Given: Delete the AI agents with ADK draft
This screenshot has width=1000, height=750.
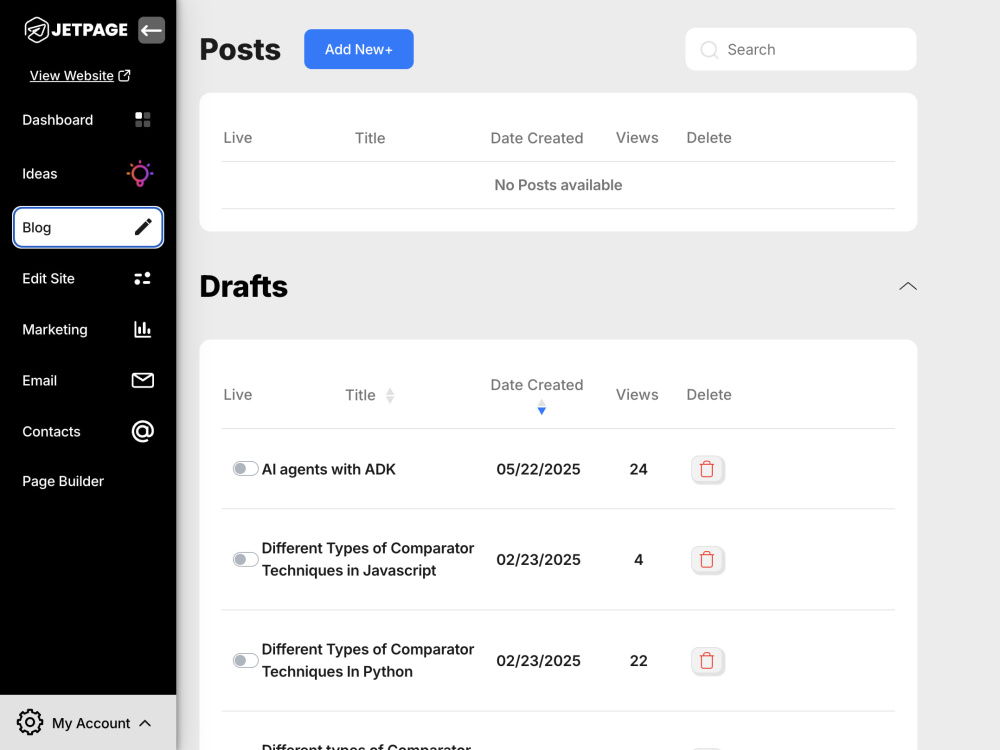Looking at the screenshot, I should coord(707,469).
